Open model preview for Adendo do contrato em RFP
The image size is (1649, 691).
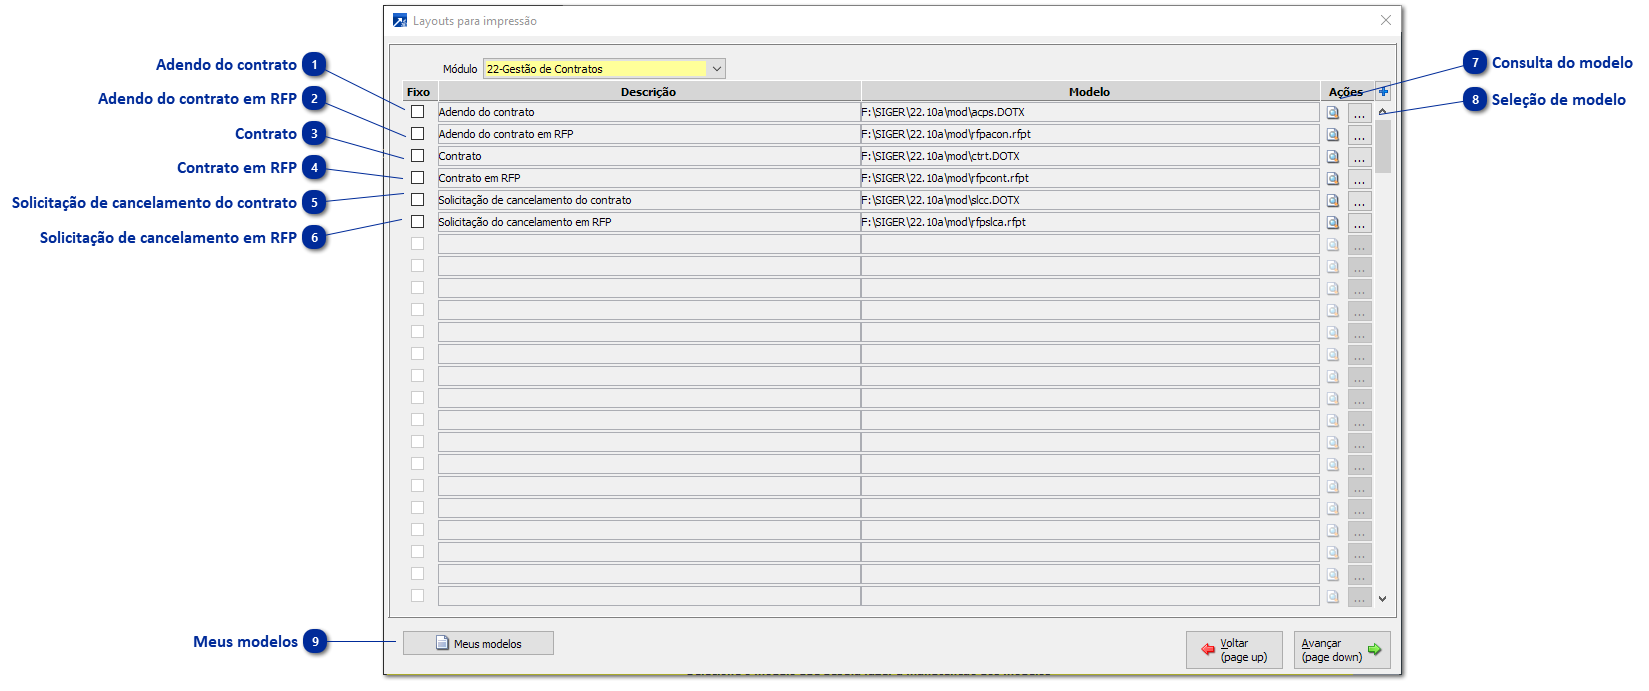[1333, 134]
